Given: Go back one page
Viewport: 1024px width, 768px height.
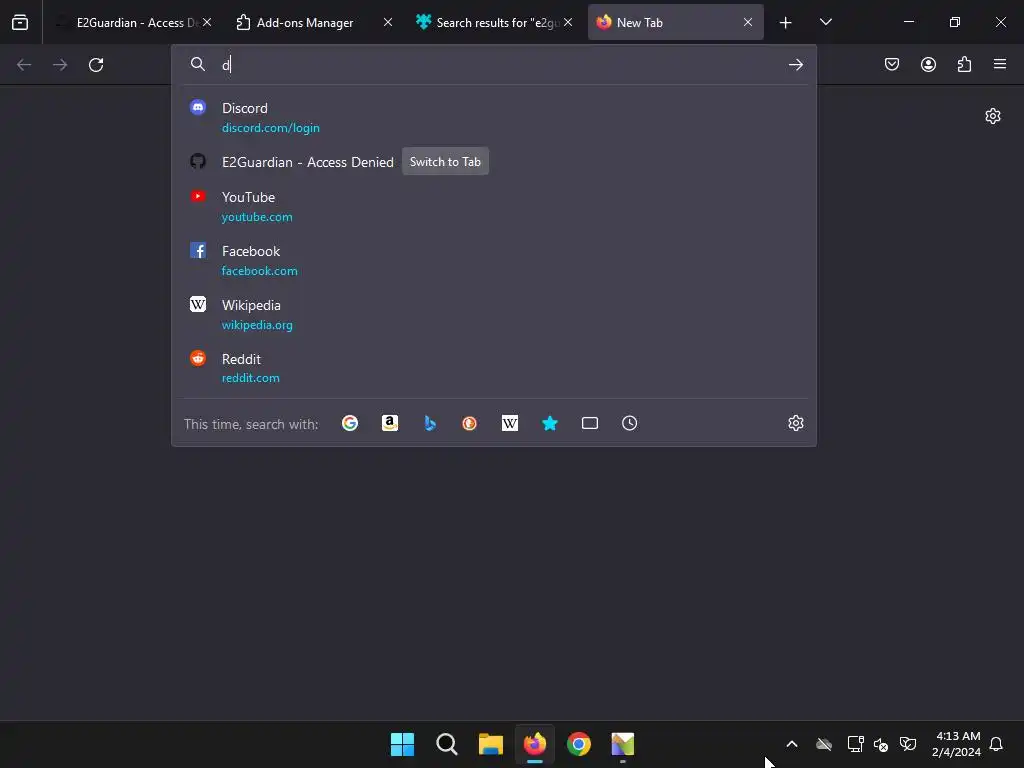Looking at the screenshot, I should (x=24, y=64).
